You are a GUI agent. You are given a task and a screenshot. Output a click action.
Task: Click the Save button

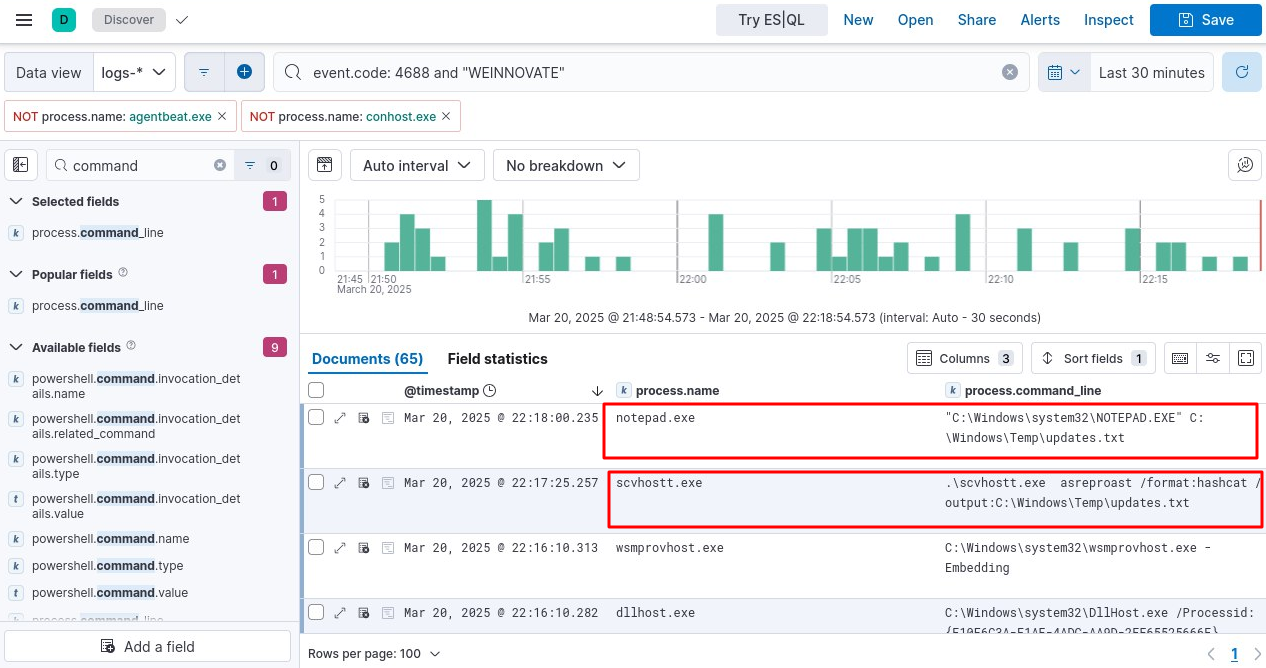(1205, 20)
